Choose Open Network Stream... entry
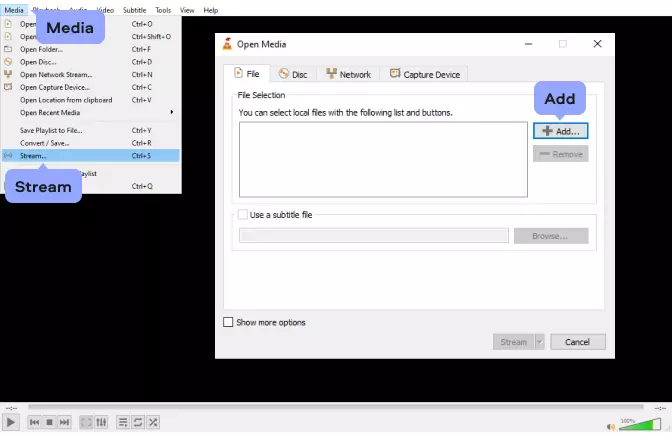The height and width of the screenshot is (433, 672). 91,75
